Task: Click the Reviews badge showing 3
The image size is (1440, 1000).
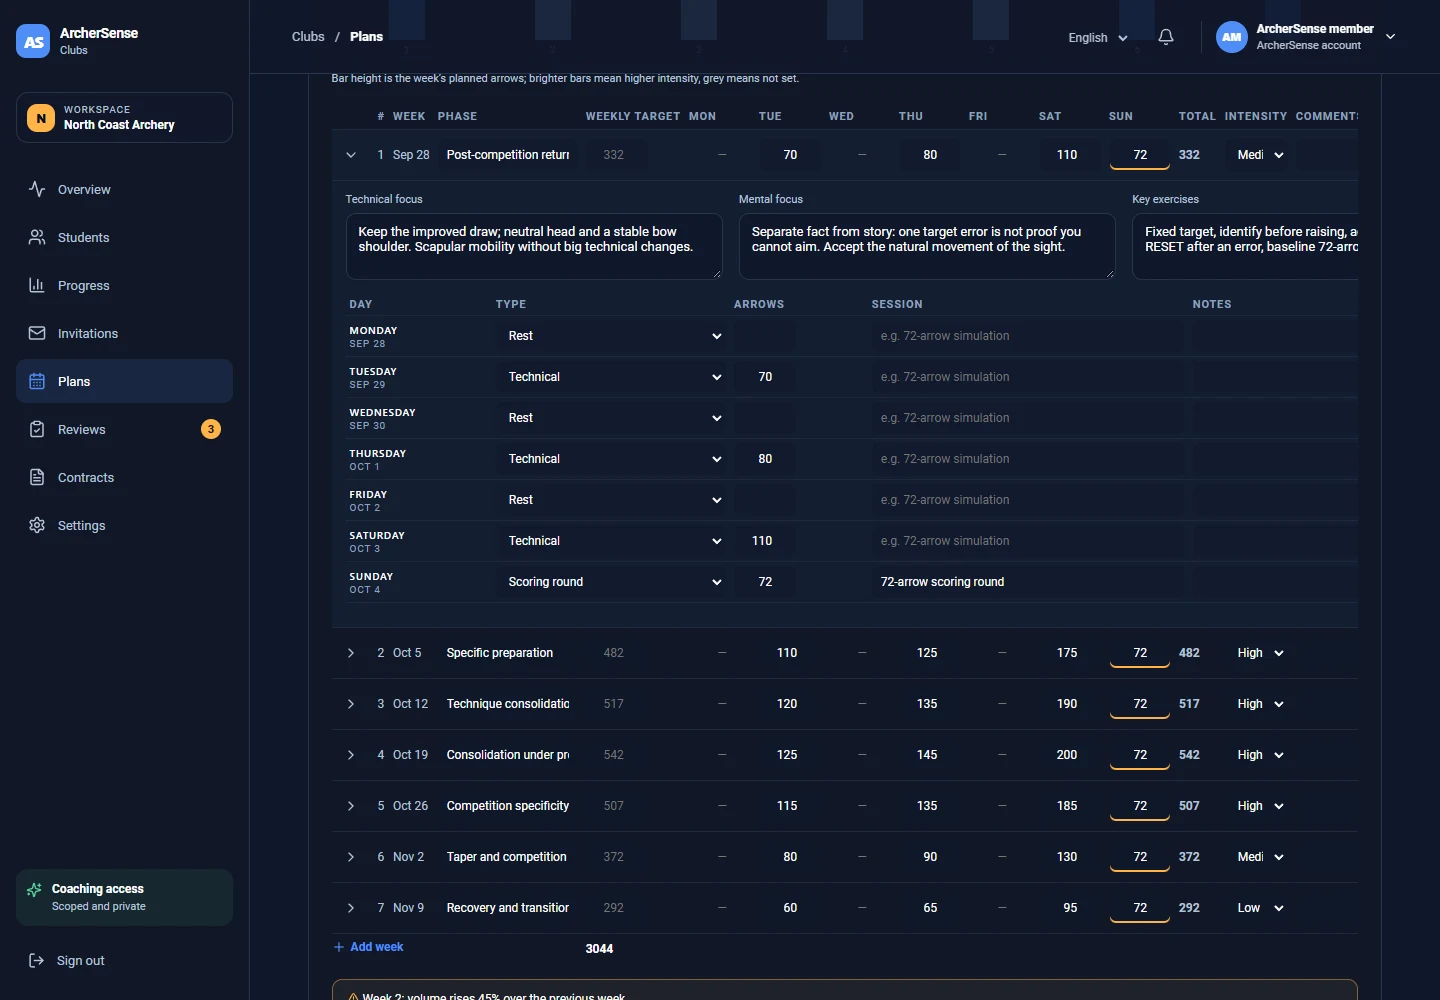Action: click(211, 429)
